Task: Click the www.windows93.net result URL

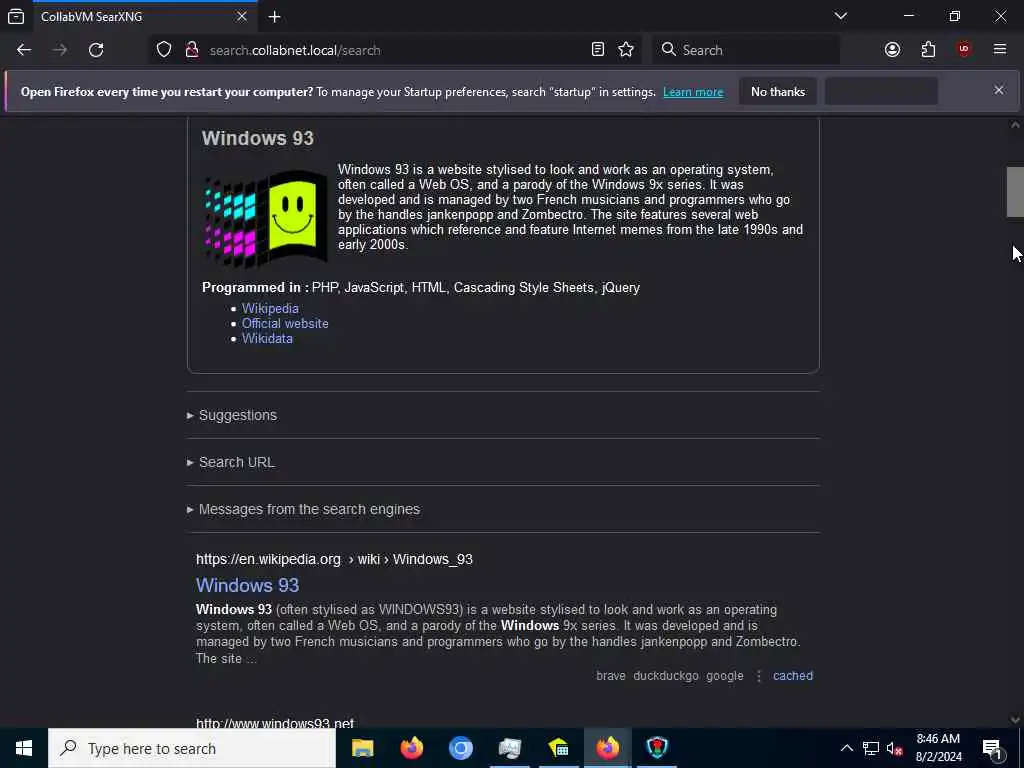Action: pyautogui.click(x=275, y=722)
